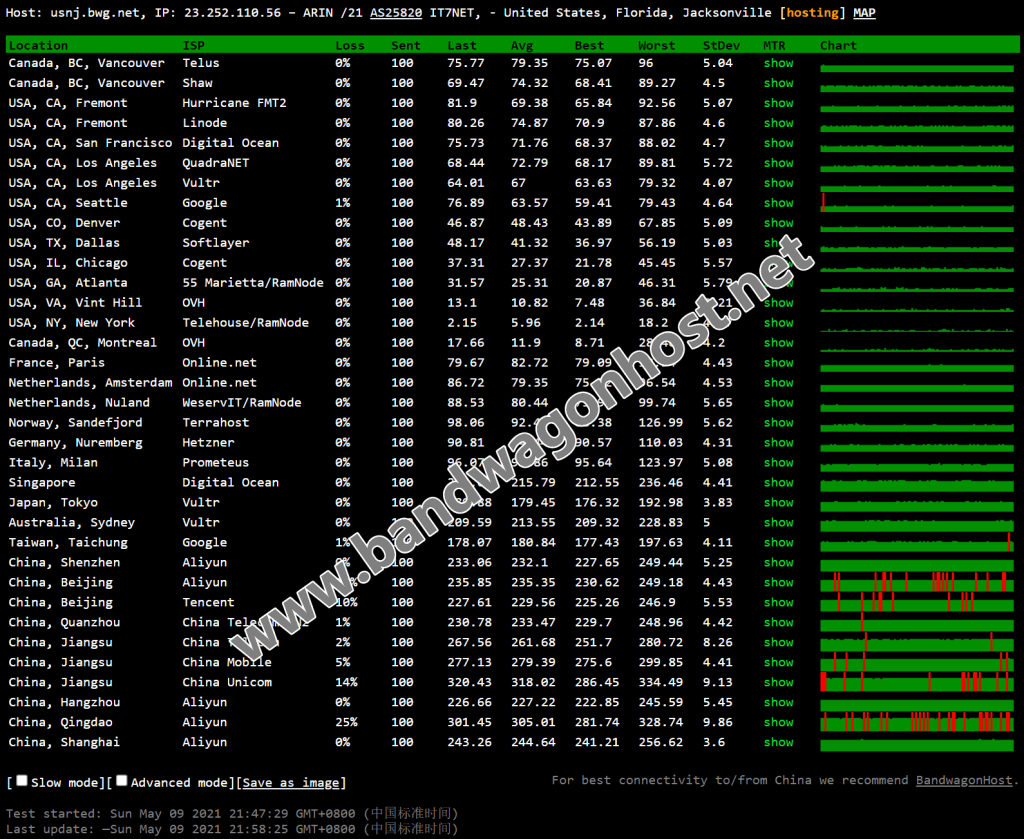Show MTR for Sandefjord Terrahost row
1024x839 pixels.
778,423
